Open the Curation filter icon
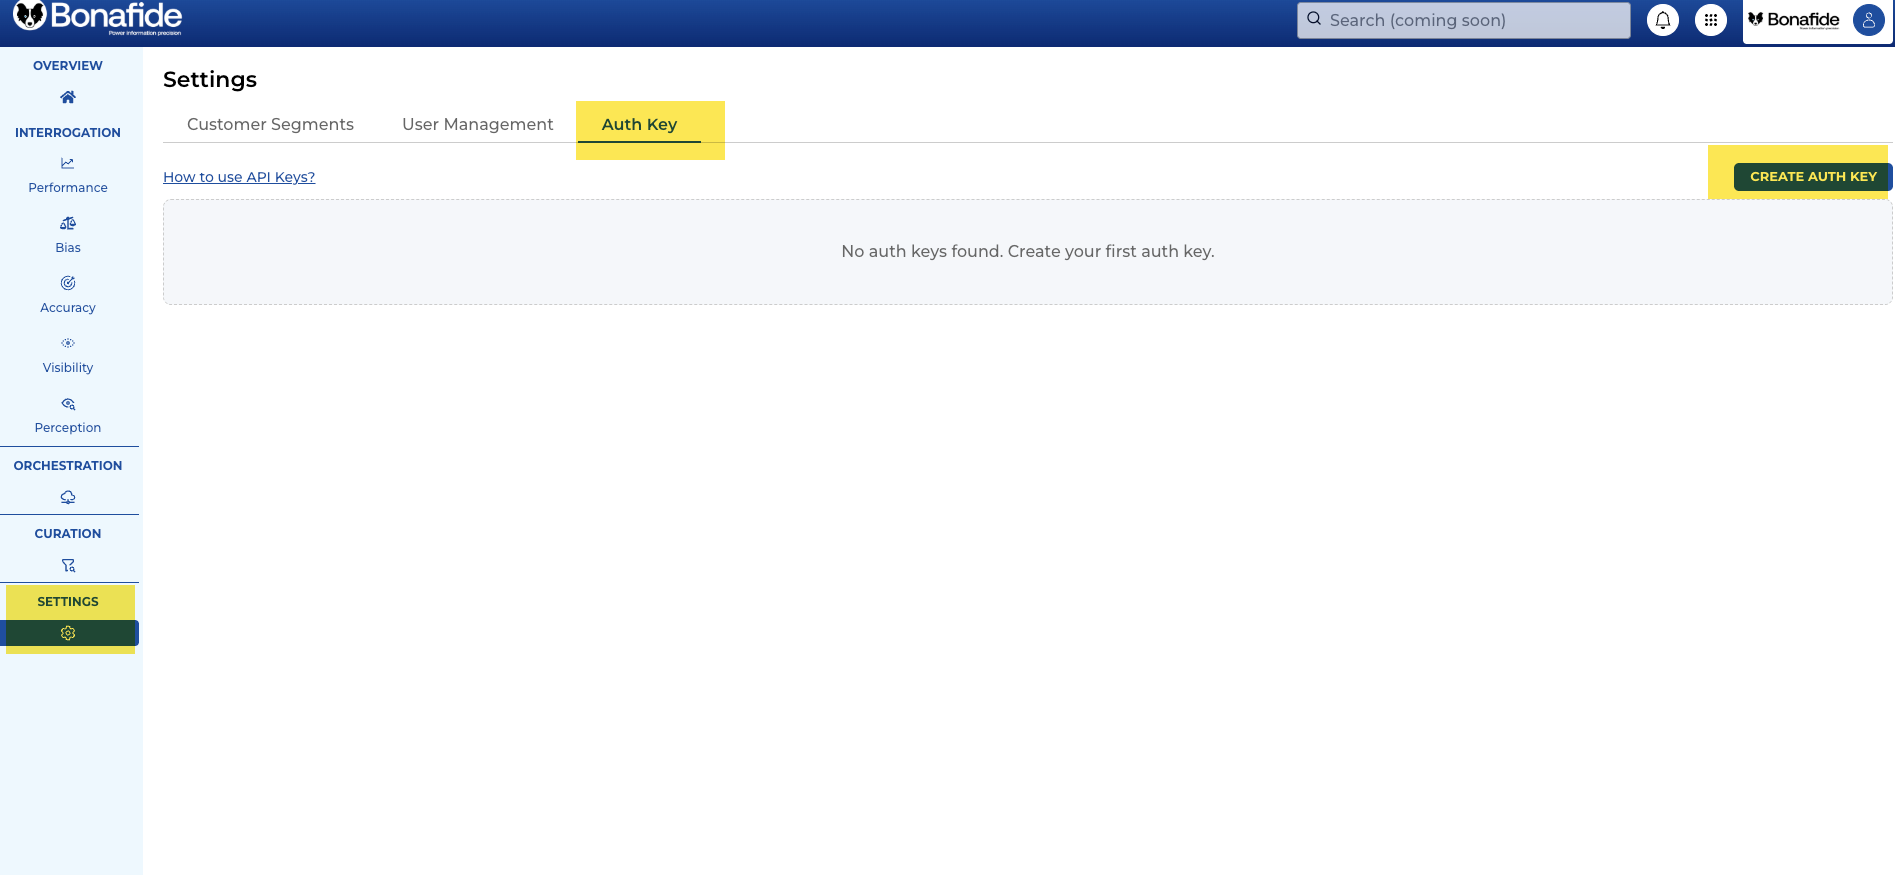The width and height of the screenshot is (1895, 875). click(x=68, y=565)
